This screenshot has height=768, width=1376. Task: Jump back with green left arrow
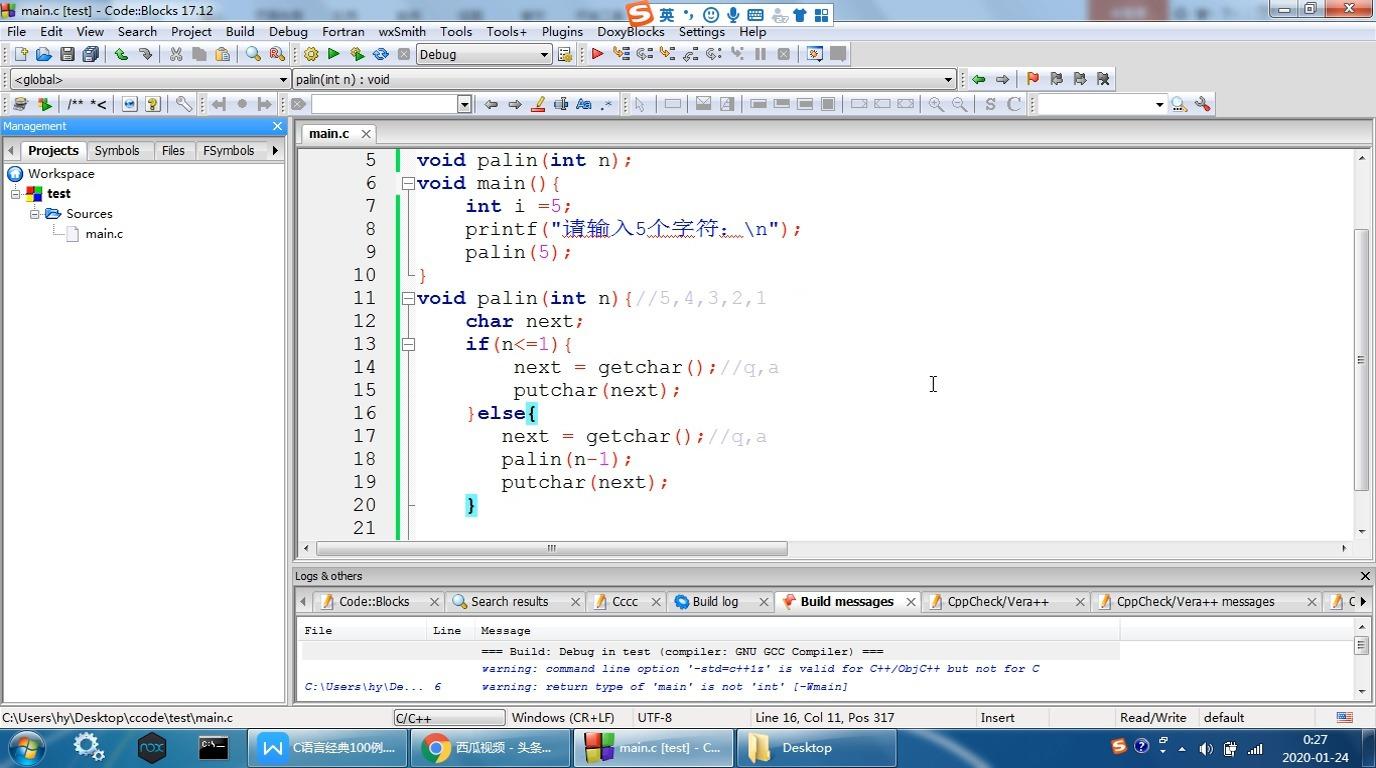pos(978,79)
